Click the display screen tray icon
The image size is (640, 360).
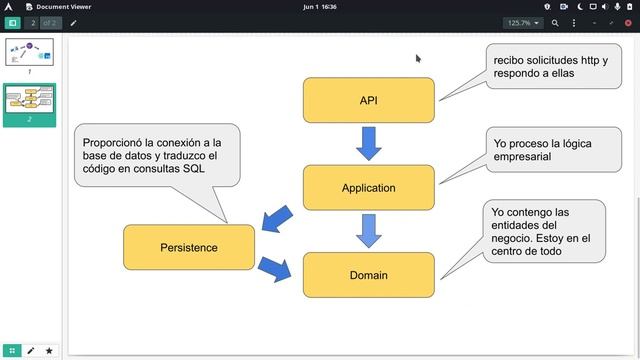click(593, 7)
